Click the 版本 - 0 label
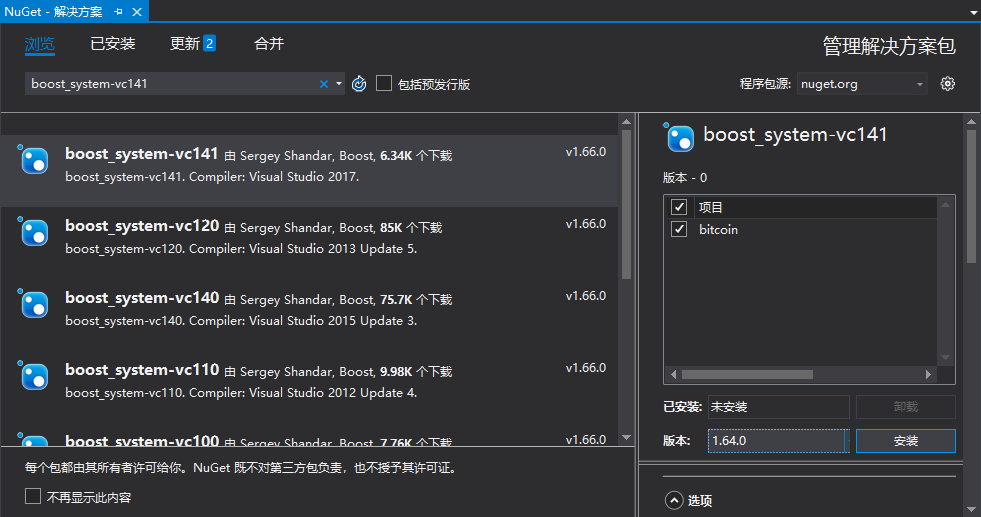Image resolution: width=981 pixels, height=517 pixels. pos(684,178)
